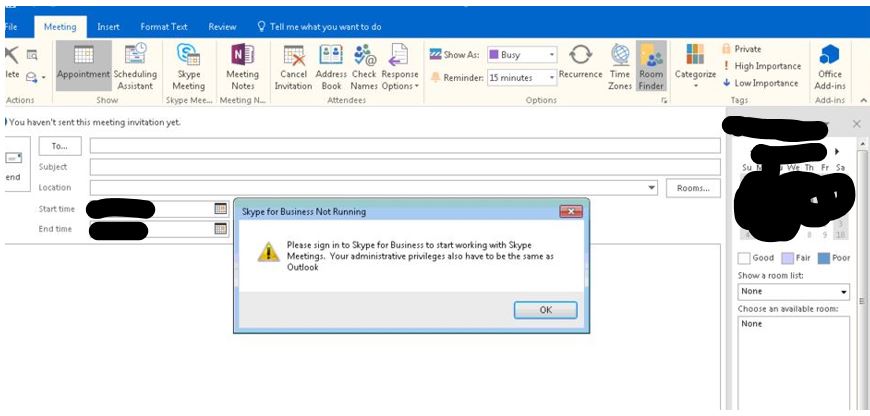
Task: Open the File tab
Action: coord(11,27)
